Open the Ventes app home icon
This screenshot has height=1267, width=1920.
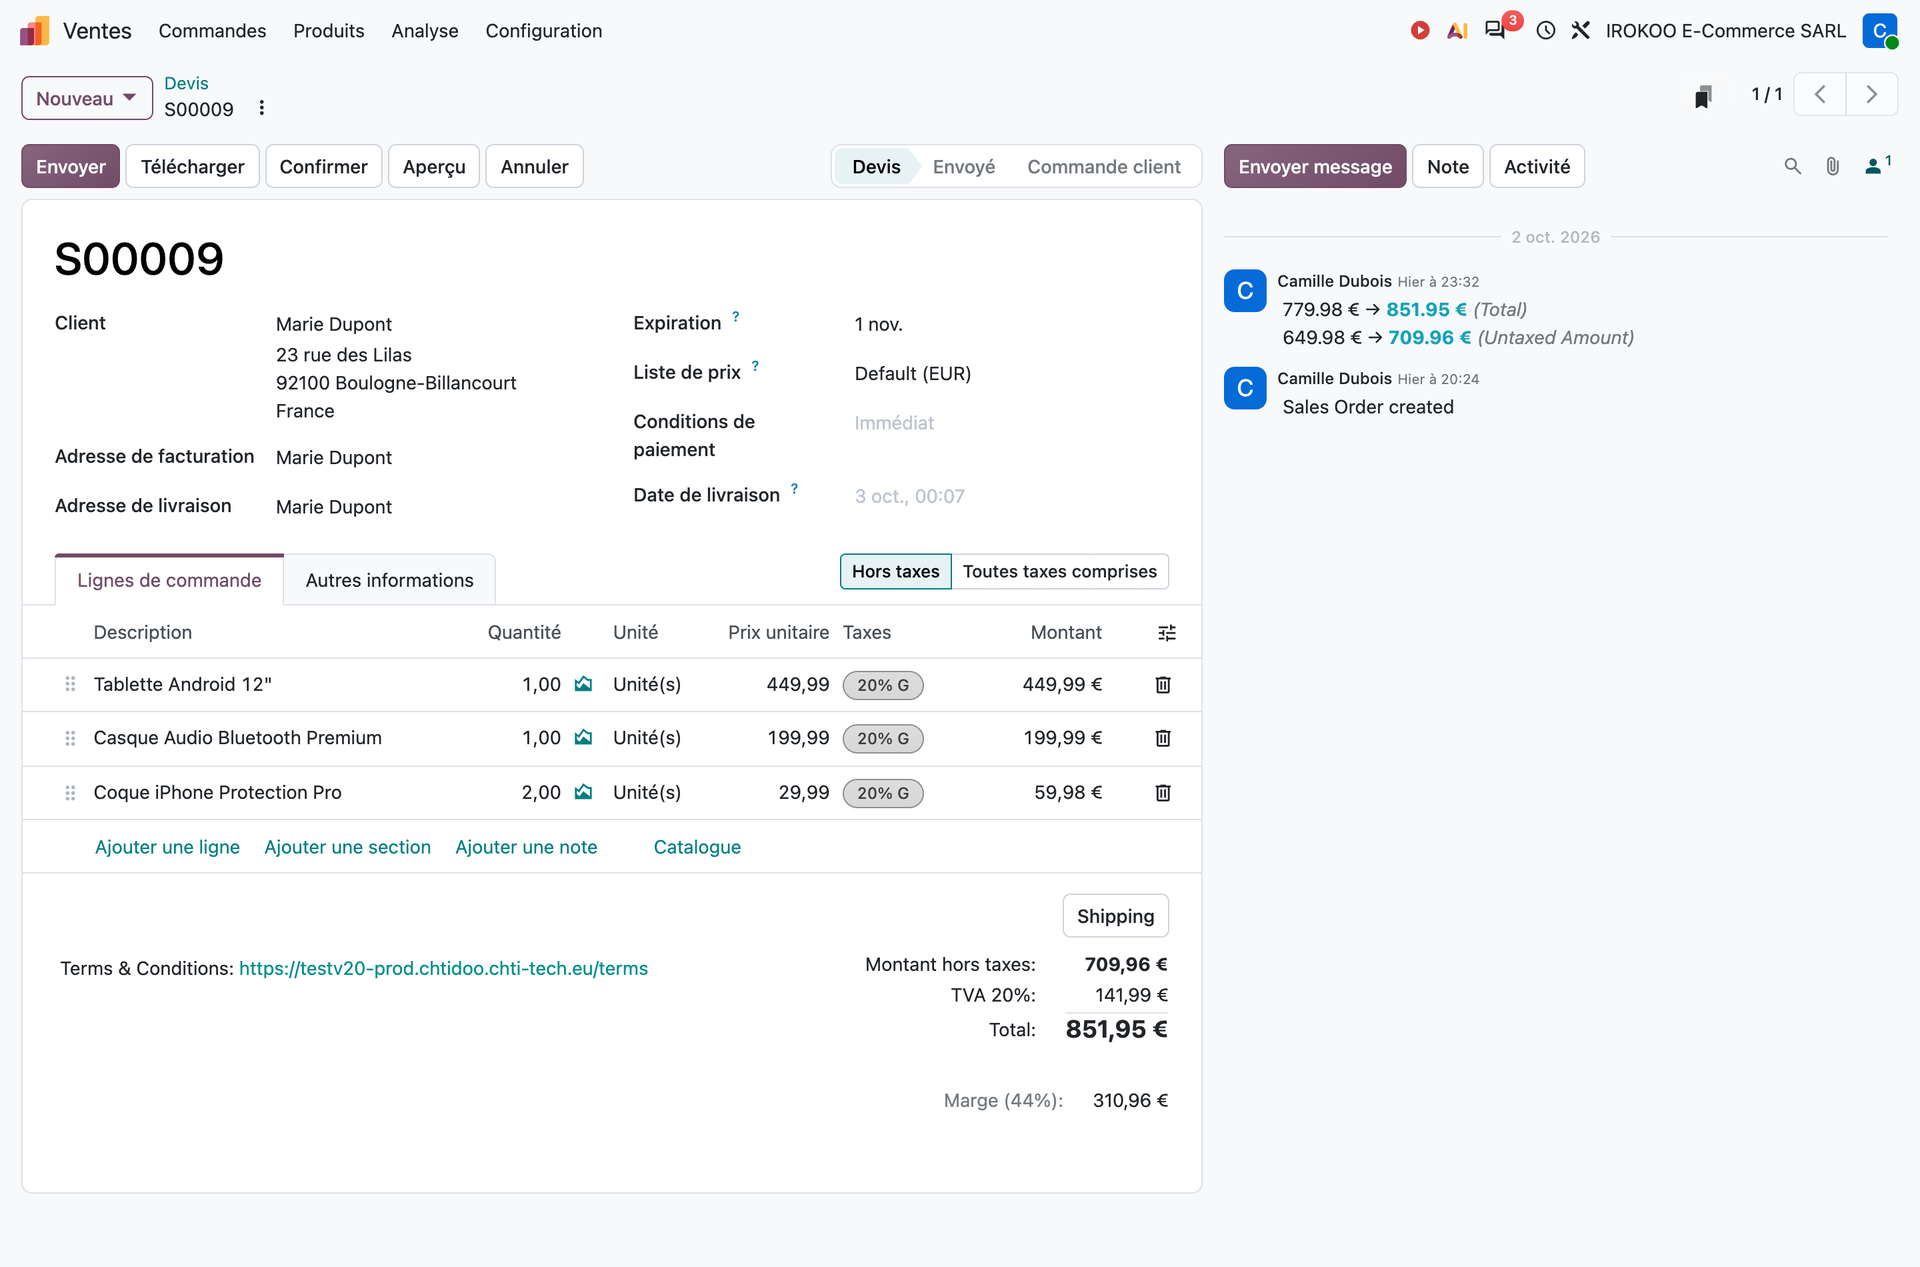click(x=35, y=31)
